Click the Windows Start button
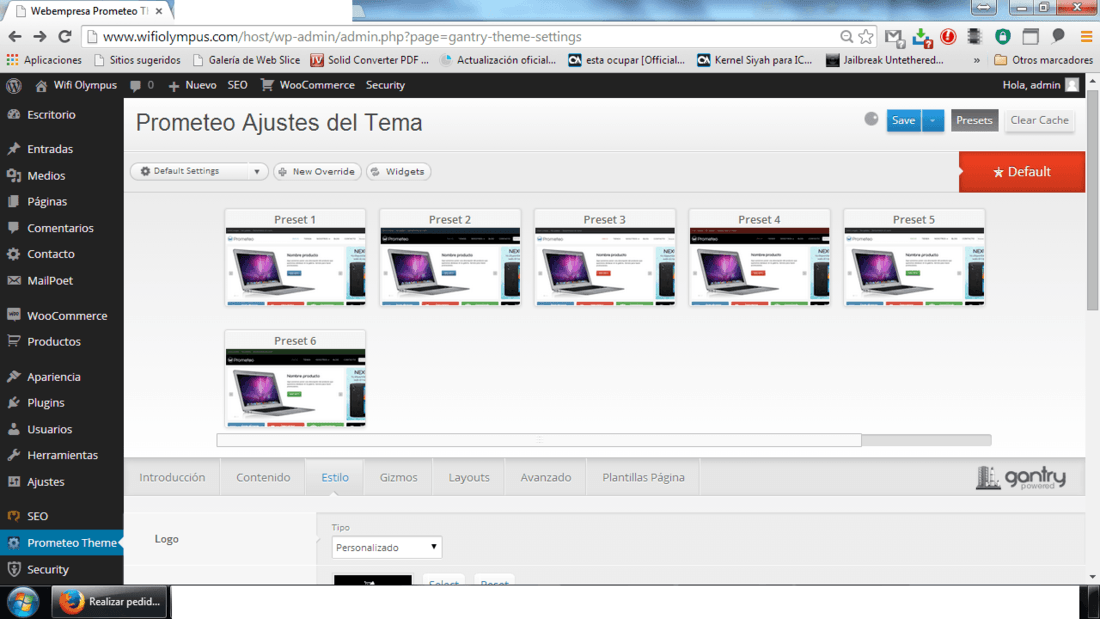 click(x=23, y=602)
